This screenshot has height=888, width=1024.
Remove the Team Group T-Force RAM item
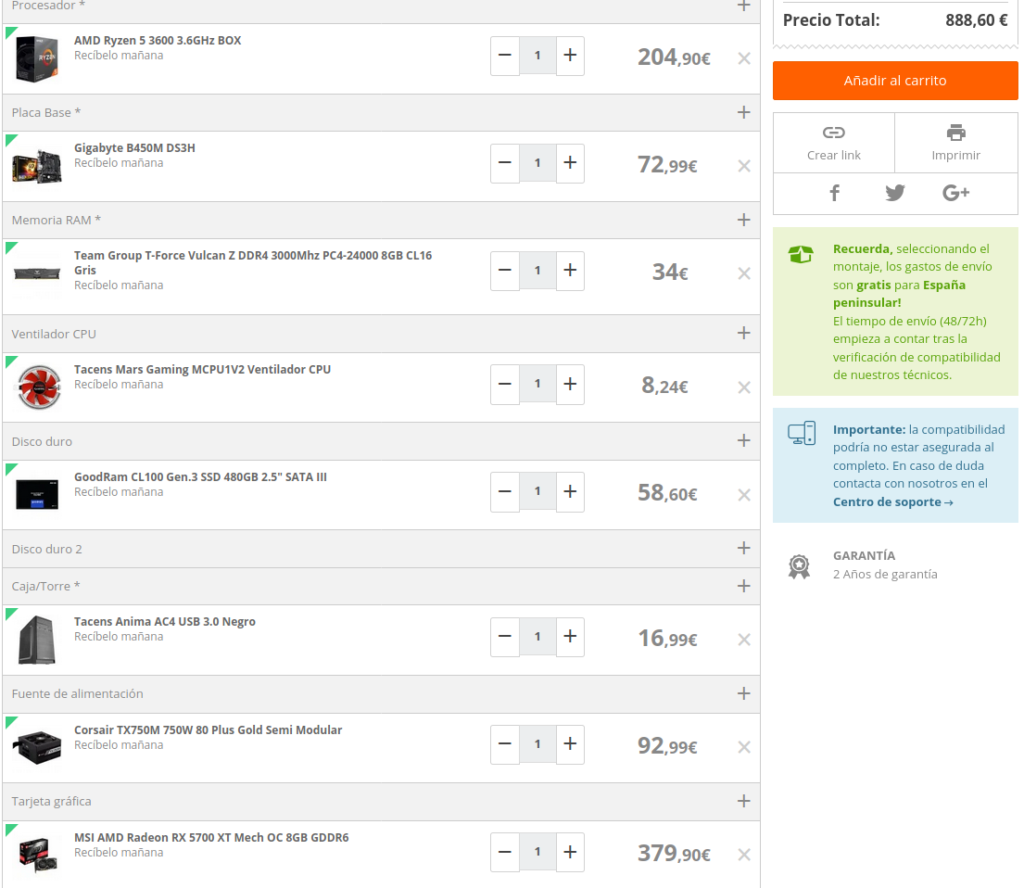[744, 273]
